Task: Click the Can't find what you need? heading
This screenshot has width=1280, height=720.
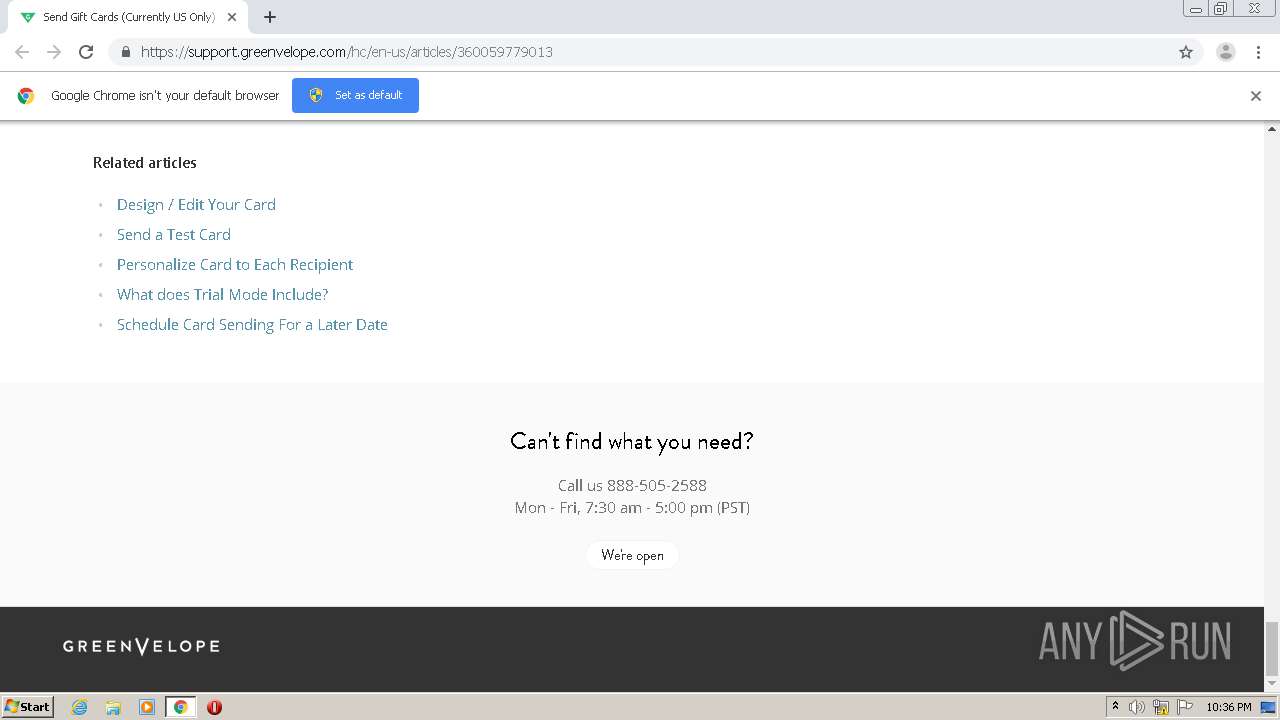Action: tap(632, 441)
